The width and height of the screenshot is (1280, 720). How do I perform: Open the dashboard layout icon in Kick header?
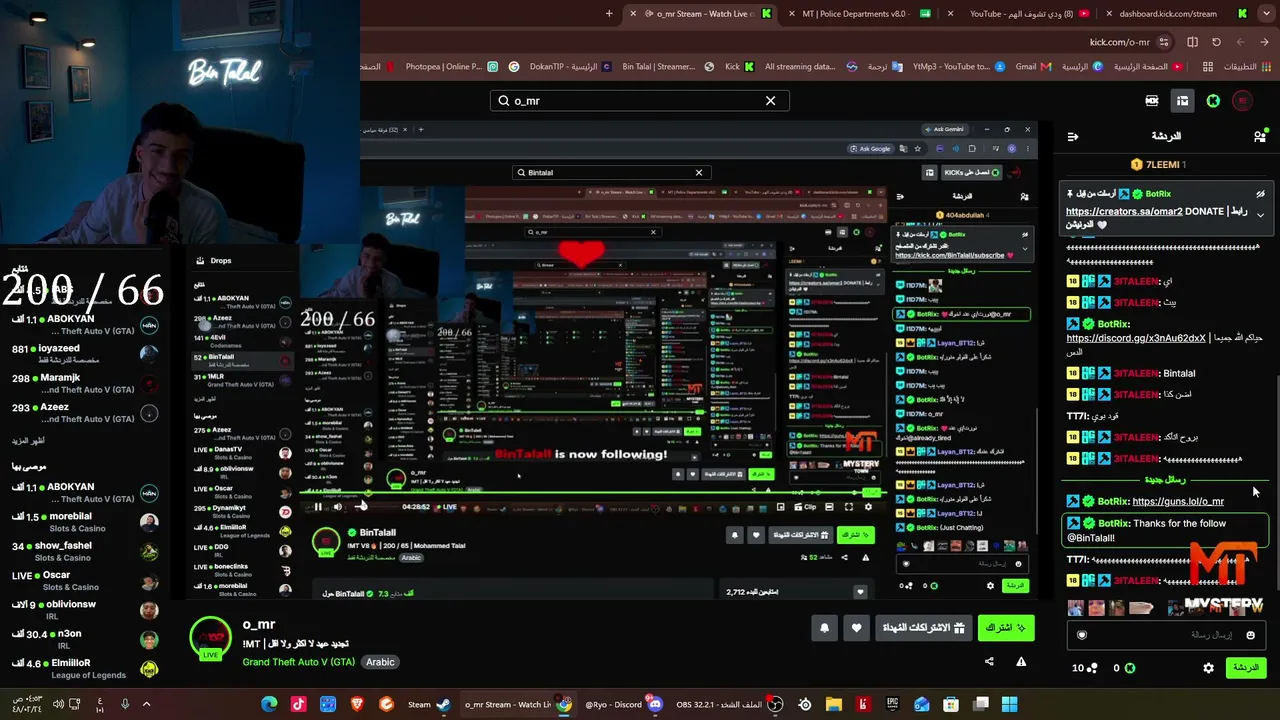[x=1183, y=101]
